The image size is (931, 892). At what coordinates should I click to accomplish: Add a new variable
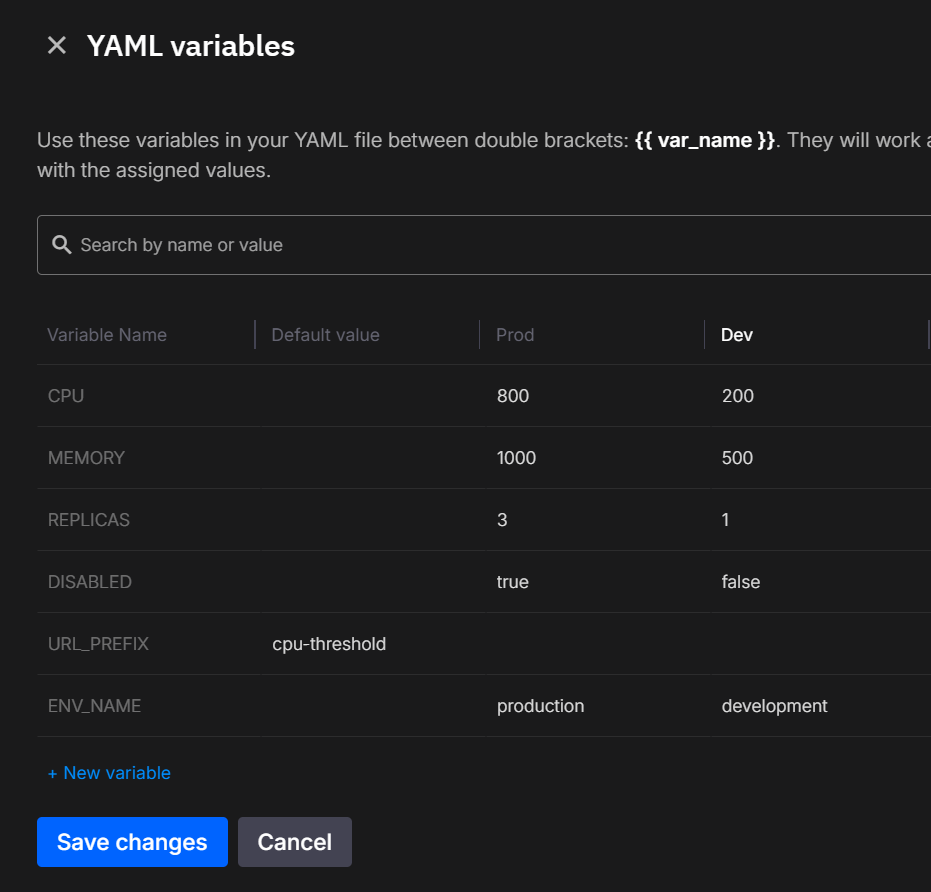(x=109, y=773)
